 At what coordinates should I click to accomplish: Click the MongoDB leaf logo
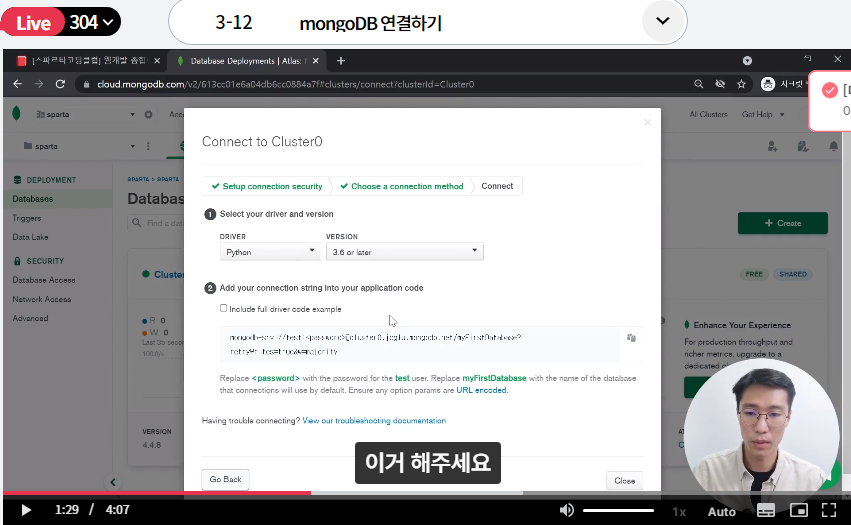(16, 113)
